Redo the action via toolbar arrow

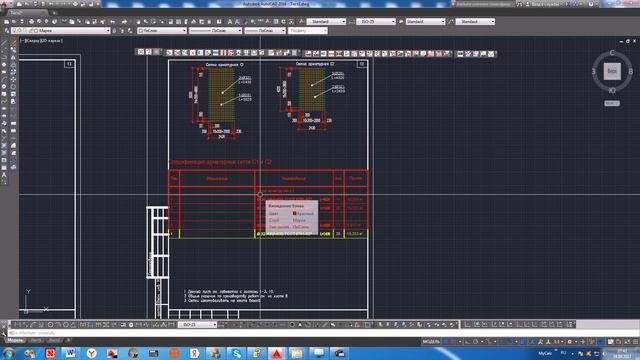[x=124, y=22]
